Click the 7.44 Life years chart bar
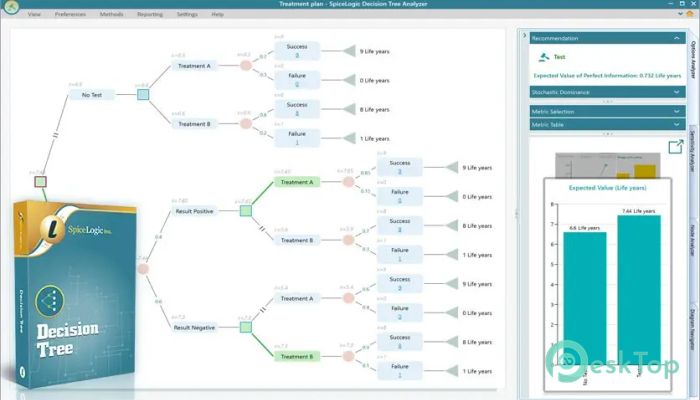This screenshot has width=700, height=400. (x=639, y=290)
